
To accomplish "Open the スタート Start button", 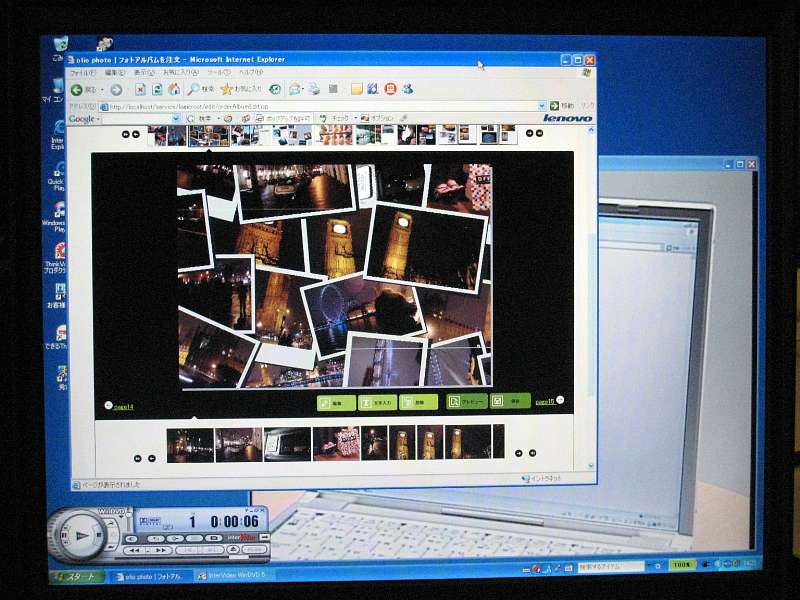I will (77, 577).
